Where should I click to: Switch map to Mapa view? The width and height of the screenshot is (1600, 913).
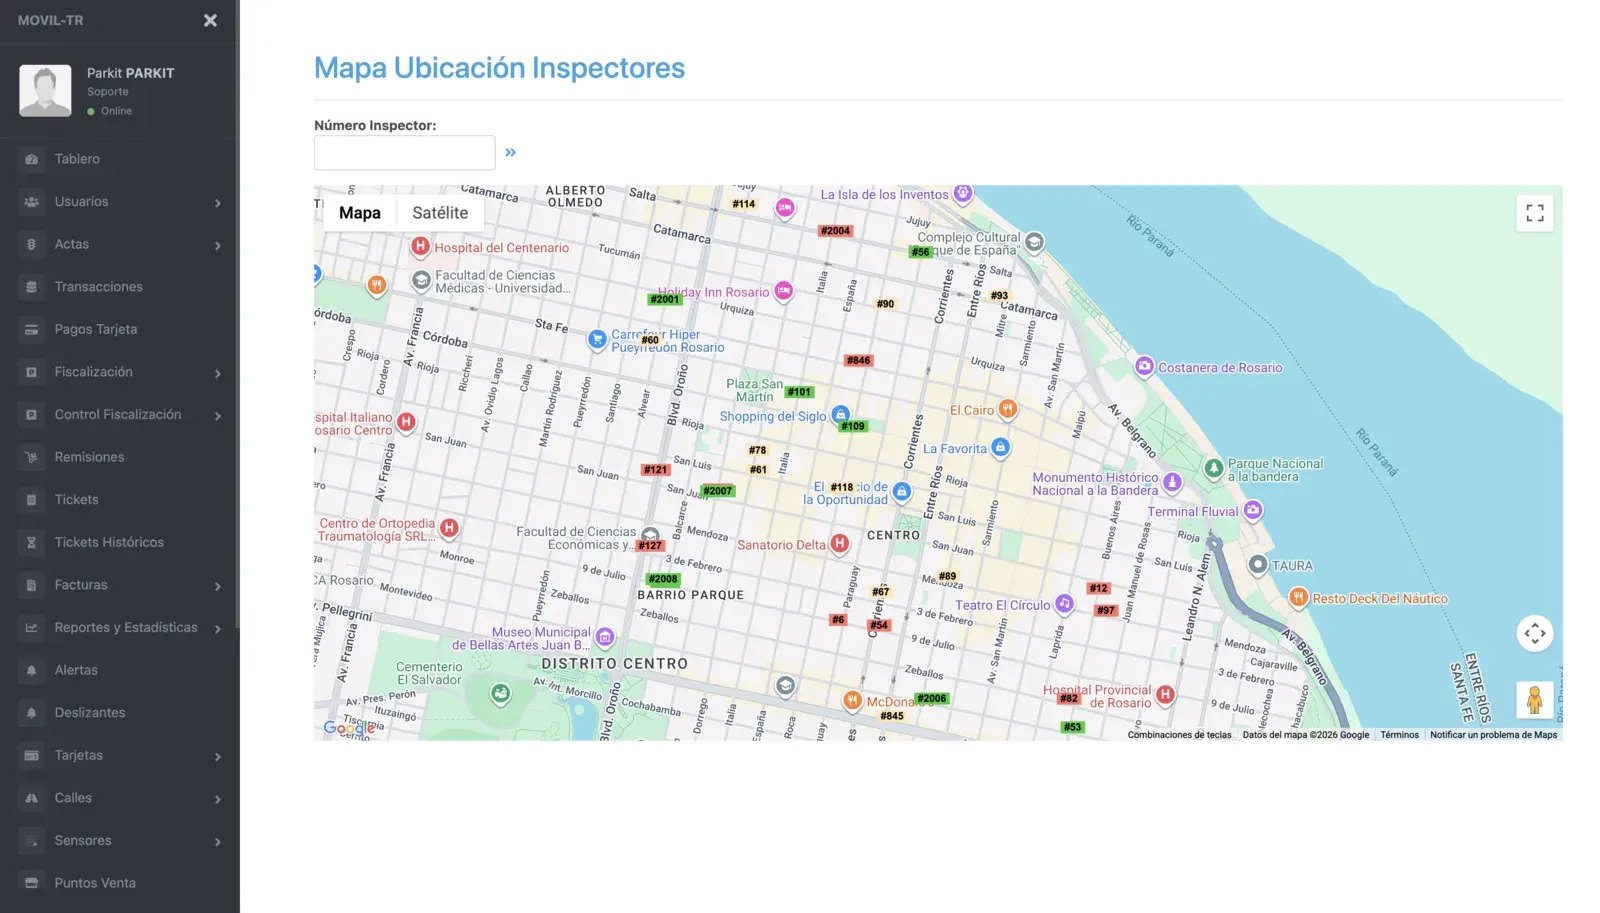click(x=360, y=213)
